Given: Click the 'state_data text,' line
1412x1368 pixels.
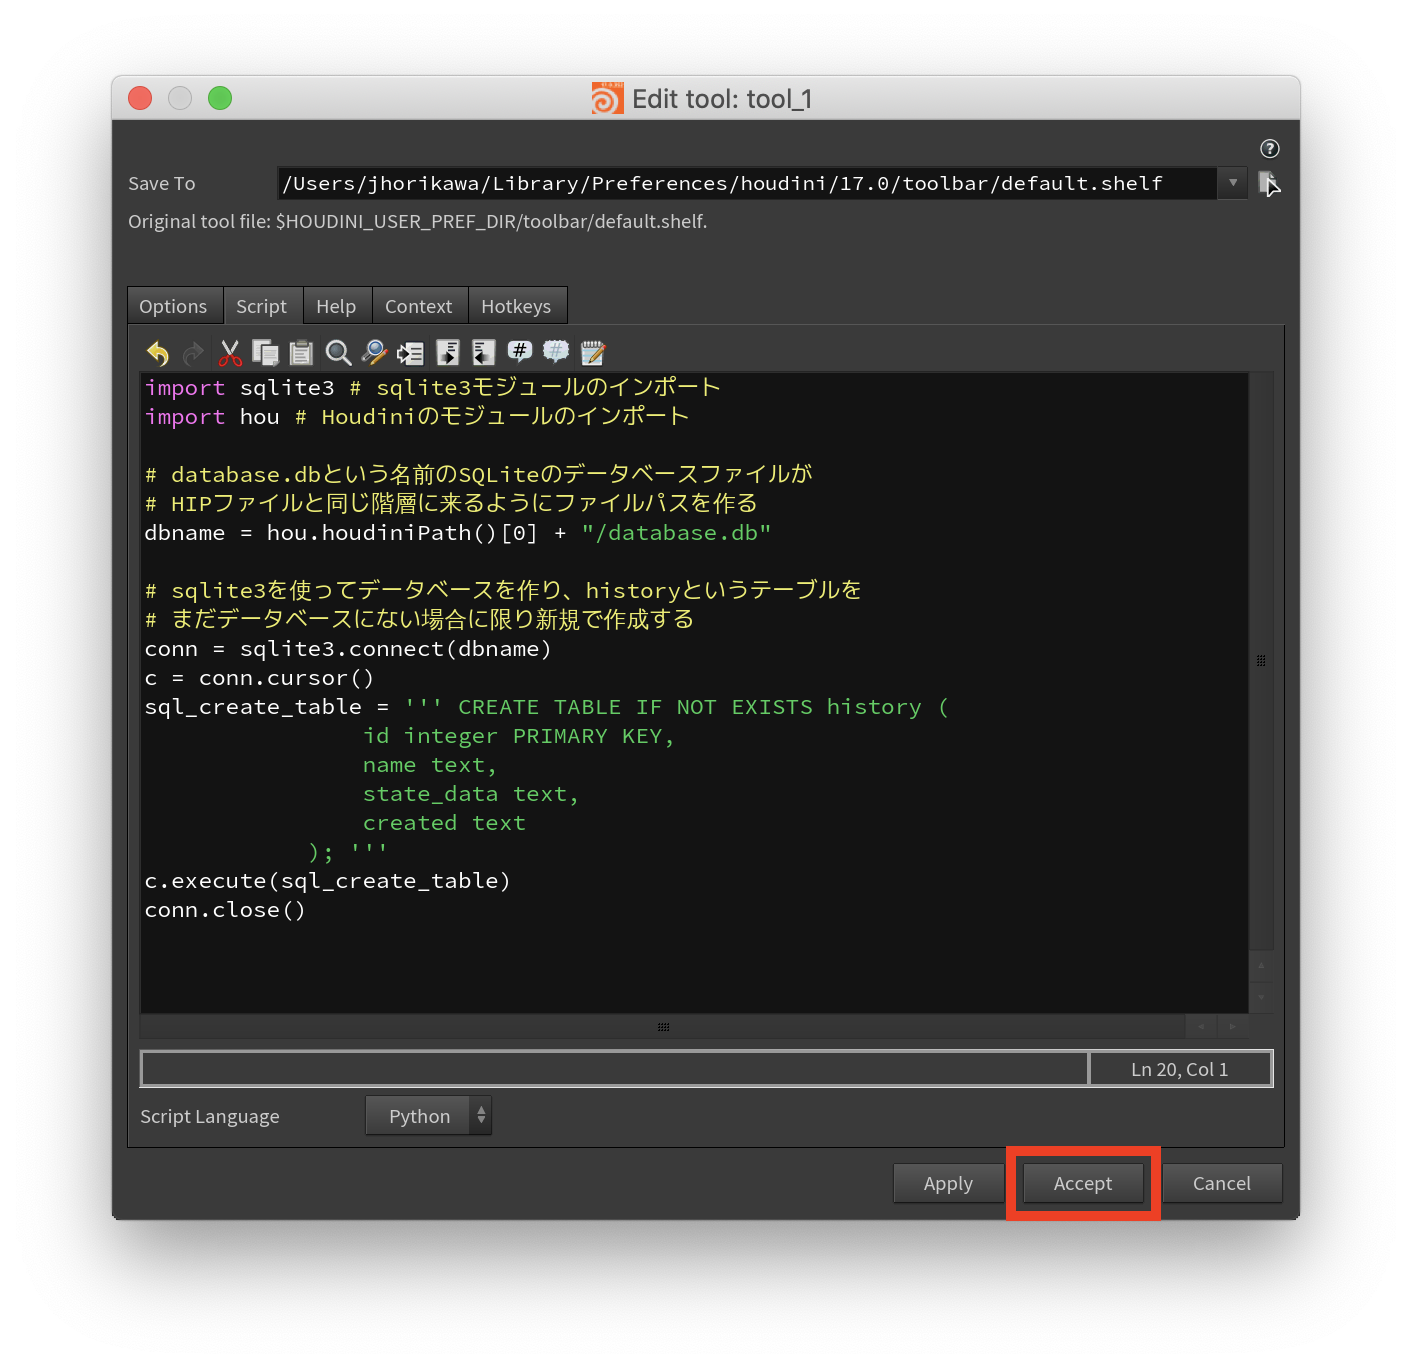Looking at the screenshot, I should pos(471,793).
